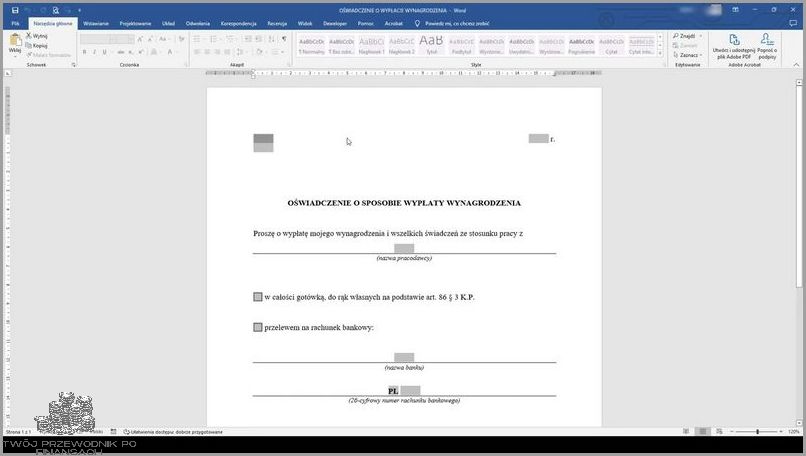Open the Plik file tab

15,23
